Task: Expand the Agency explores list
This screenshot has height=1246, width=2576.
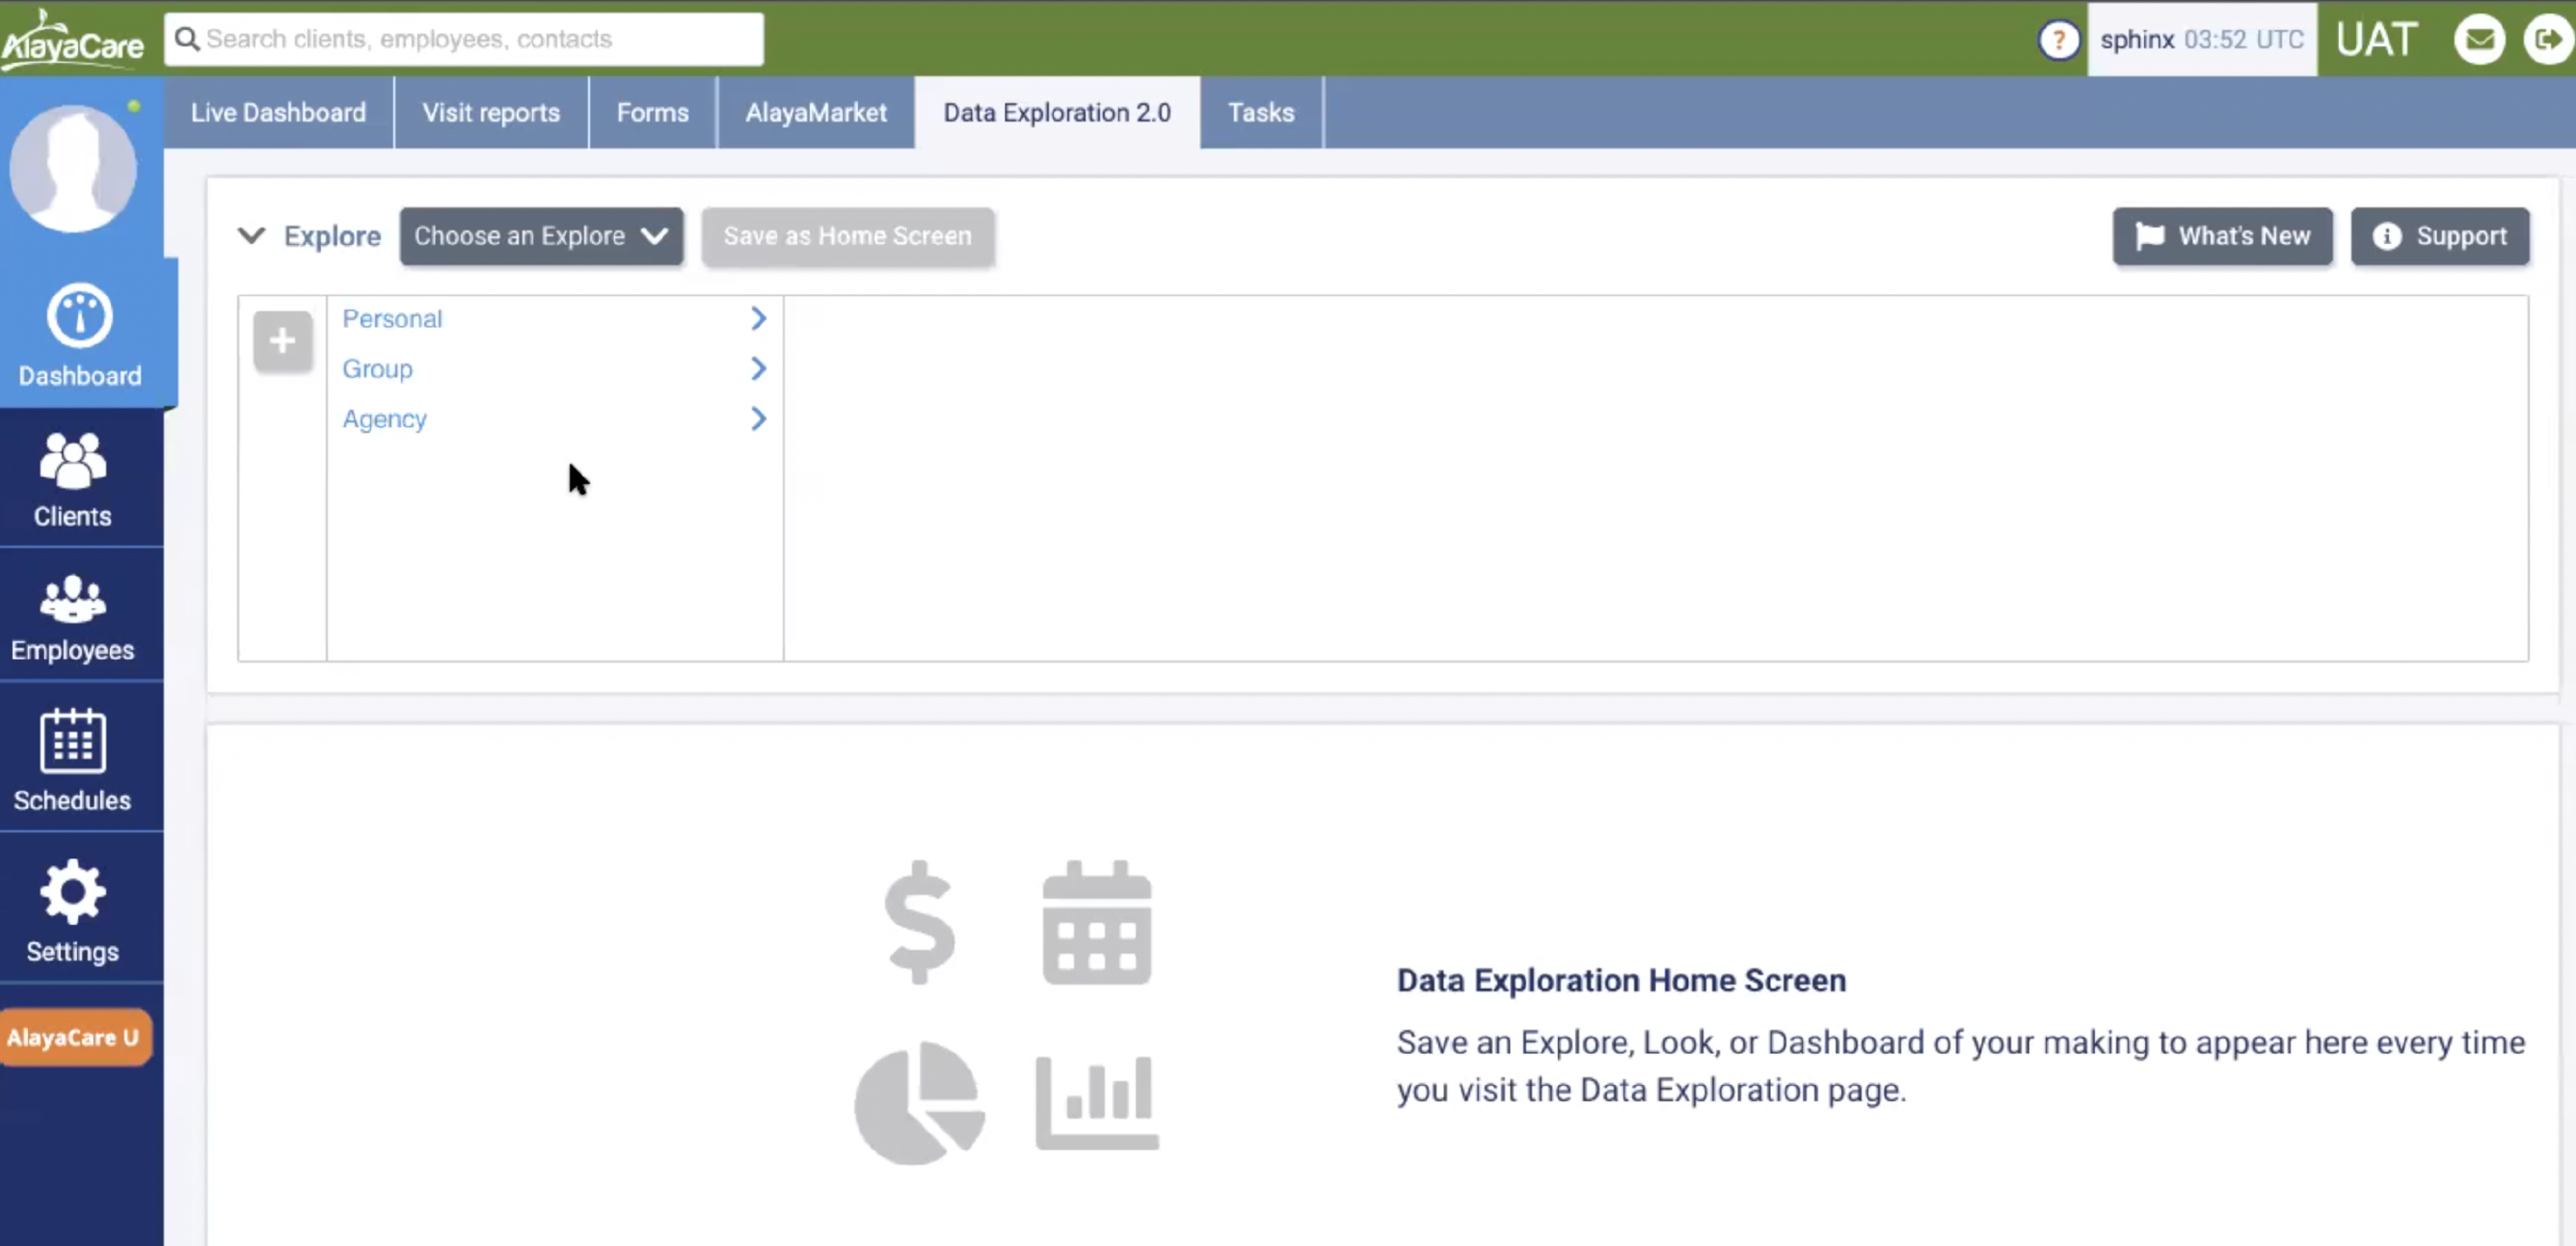Action: pos(757,418)
